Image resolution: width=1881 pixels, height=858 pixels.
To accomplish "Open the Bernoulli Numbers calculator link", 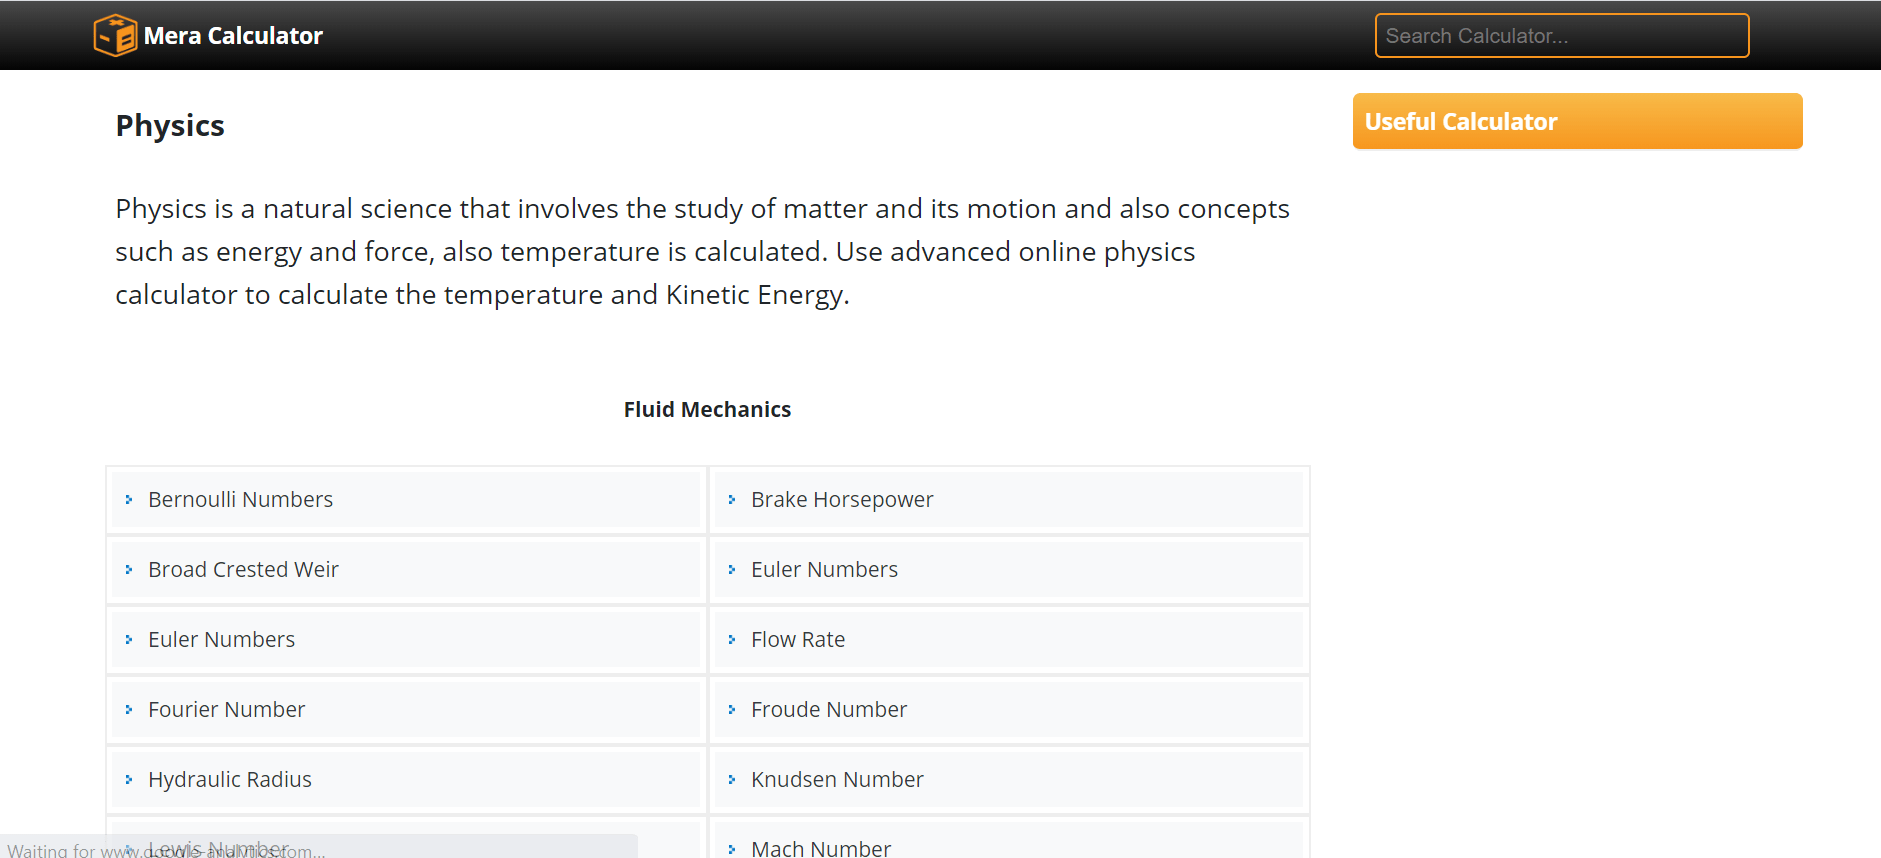I will [240, 499].
